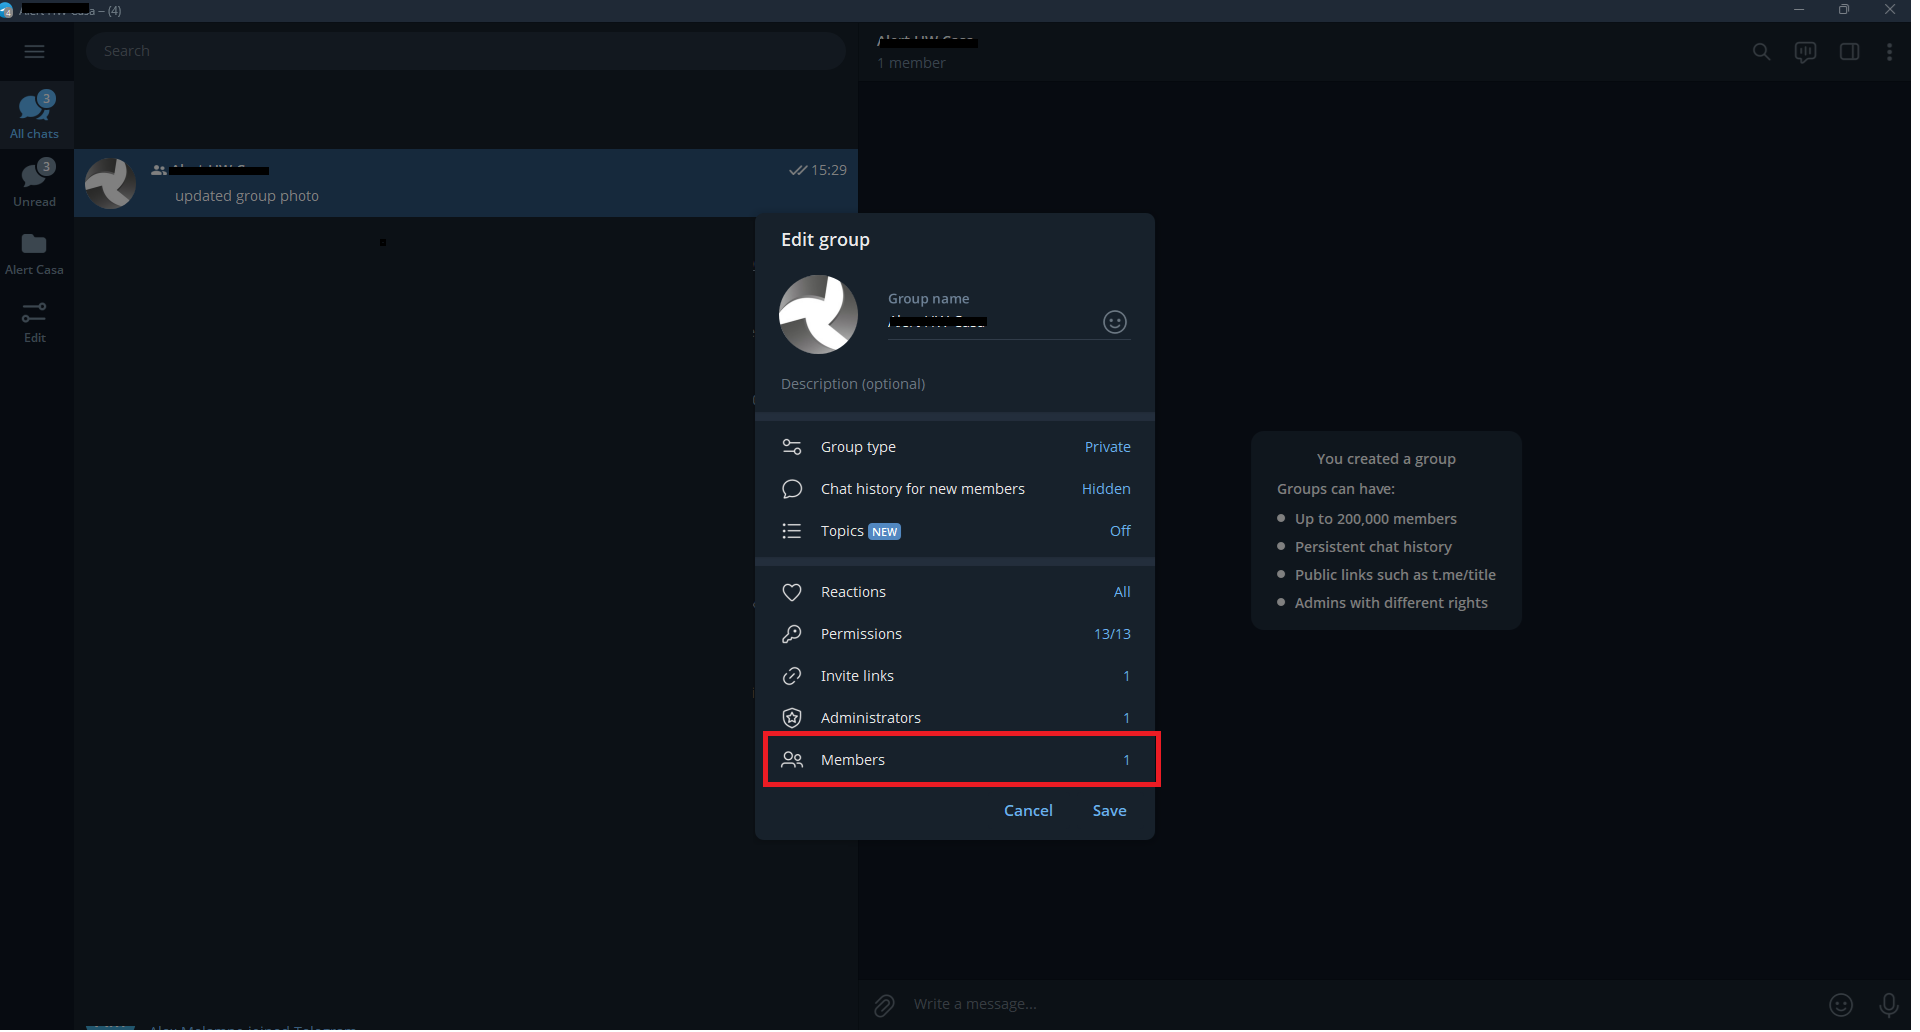
Task: Toggle the right sidebar panel icon
Action: tap(1849, 52)
